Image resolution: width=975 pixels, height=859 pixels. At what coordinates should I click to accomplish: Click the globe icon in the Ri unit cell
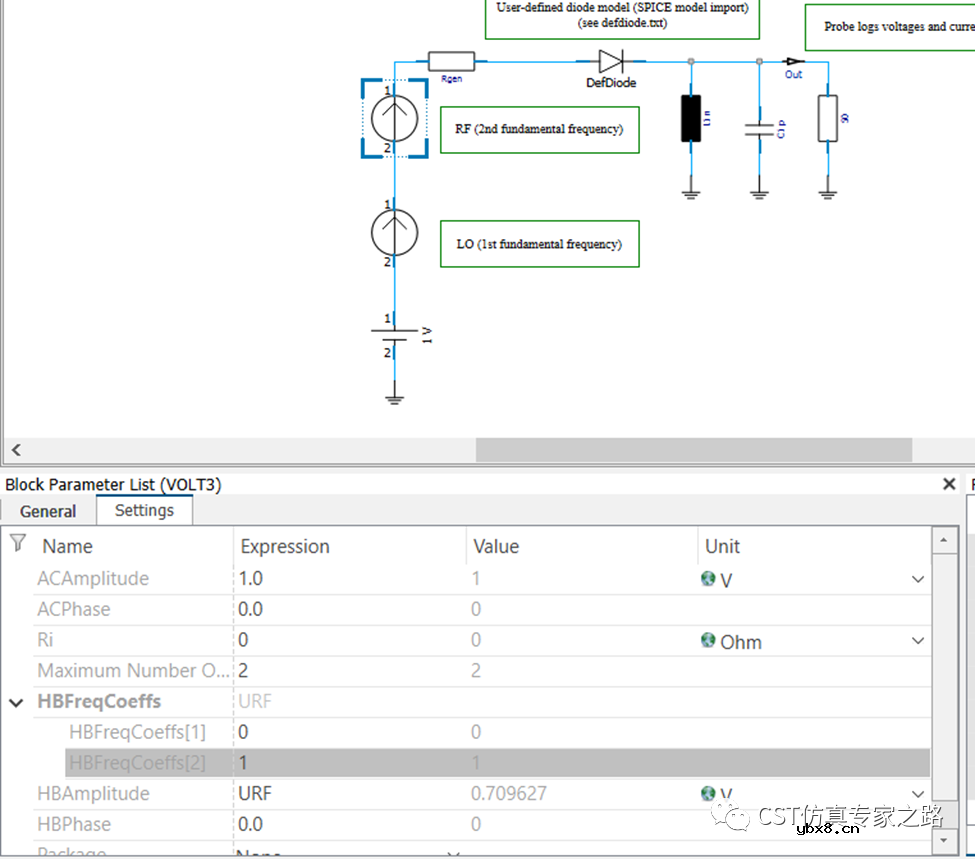point(708,640)
